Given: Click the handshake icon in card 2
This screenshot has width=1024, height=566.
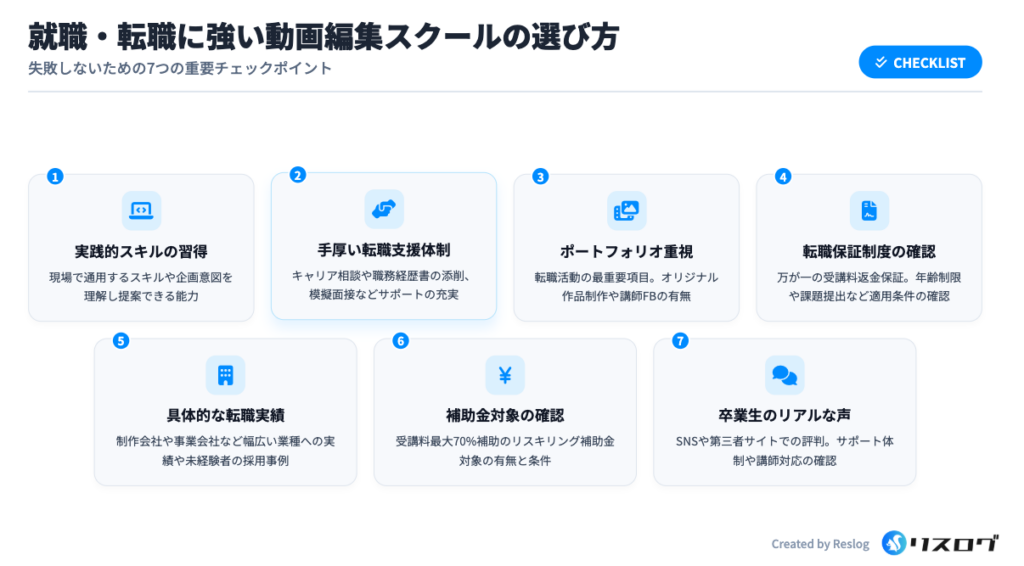Looking at the screenshot, I should (384, 209).
